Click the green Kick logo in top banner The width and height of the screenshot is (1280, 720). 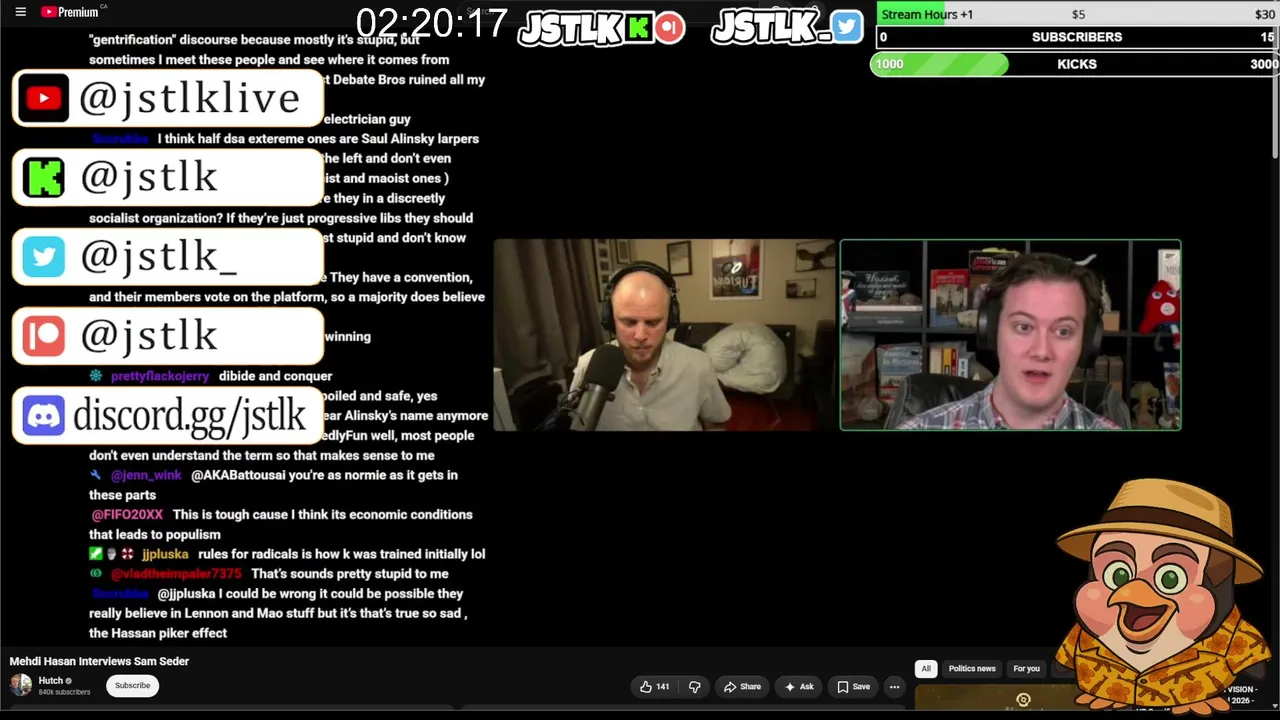pyautogui.click(x=638, y=28)
